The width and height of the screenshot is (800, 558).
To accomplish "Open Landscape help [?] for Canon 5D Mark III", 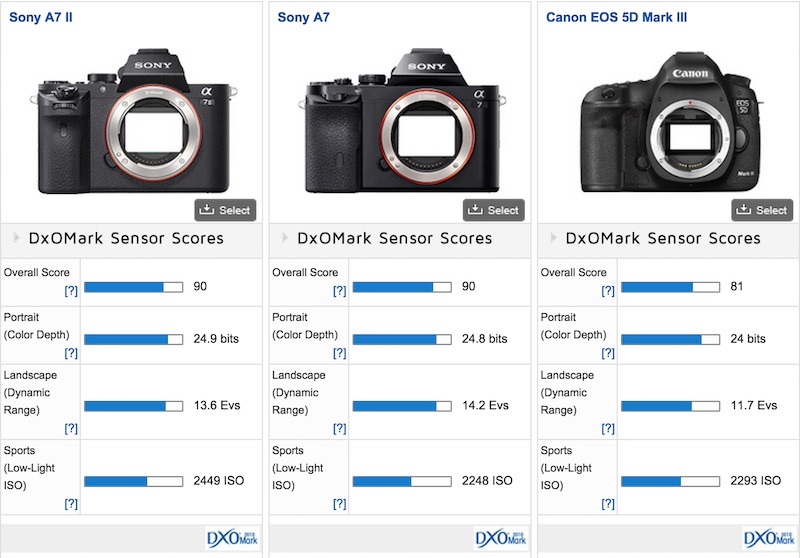I will [x=608, y=428].
